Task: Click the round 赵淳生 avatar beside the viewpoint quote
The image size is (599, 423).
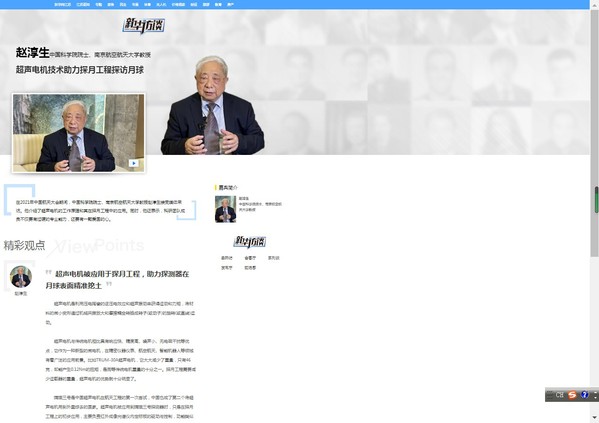Action: [21, 277]
